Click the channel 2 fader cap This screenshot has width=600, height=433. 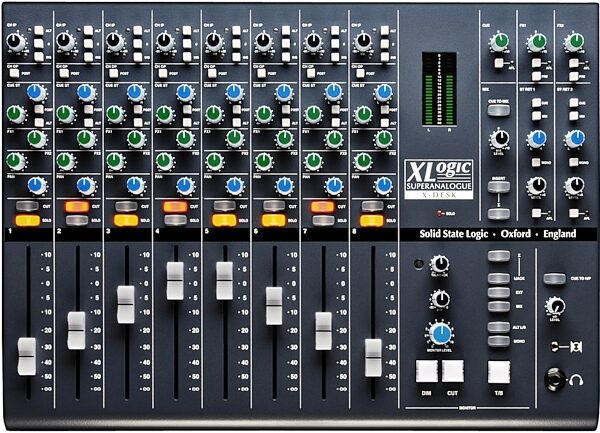click(77, 330)
